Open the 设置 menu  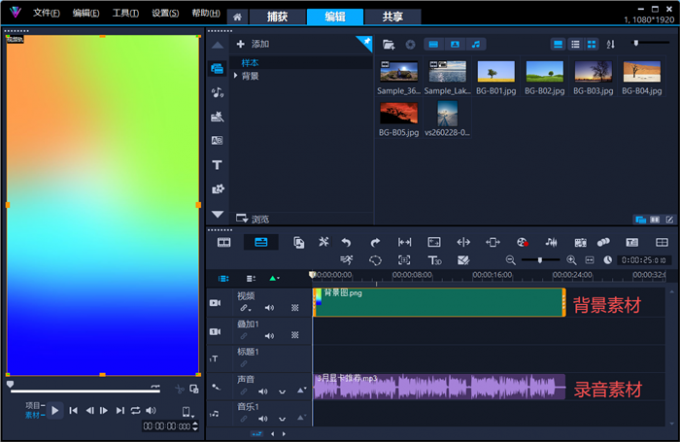tap(165, 13)
